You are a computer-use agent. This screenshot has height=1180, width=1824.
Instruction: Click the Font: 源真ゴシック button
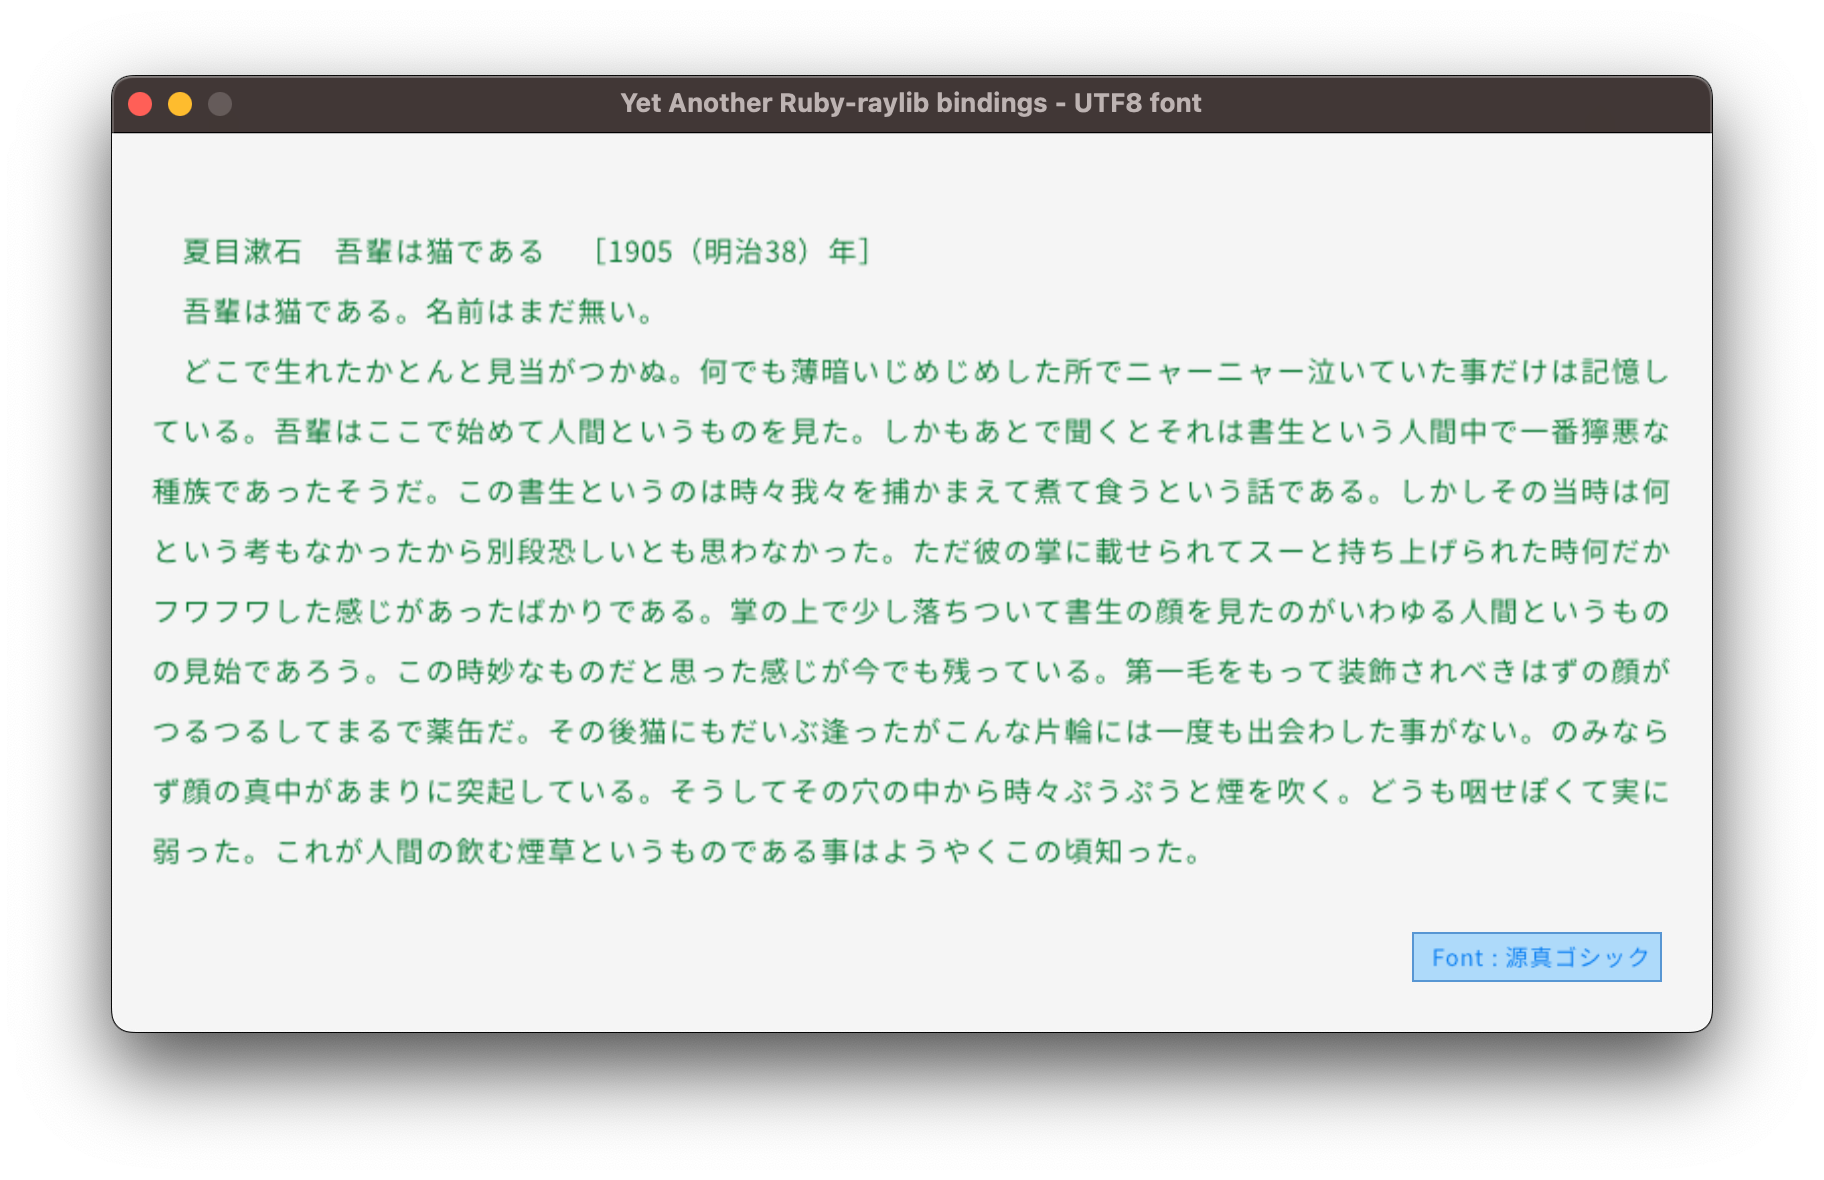pyautogui.click(x=1536, y=957)
